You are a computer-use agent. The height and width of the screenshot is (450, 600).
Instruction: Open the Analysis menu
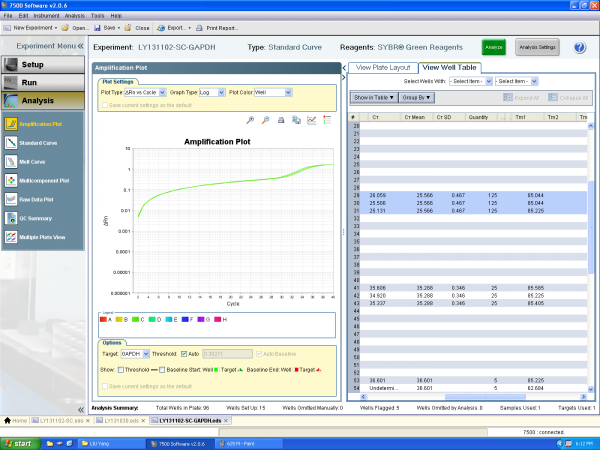pyautogui.click(x=75, y=16)
